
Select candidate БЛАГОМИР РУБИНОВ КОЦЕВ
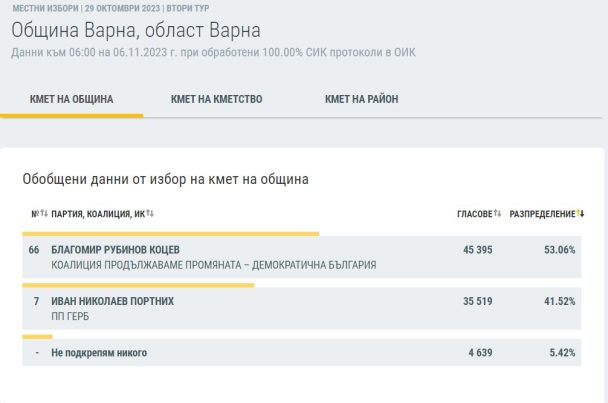tap(116, 249)
